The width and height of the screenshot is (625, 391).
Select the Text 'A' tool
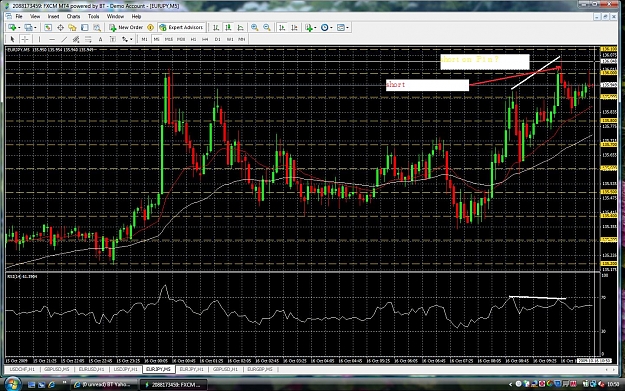click(x=100, y=39)
